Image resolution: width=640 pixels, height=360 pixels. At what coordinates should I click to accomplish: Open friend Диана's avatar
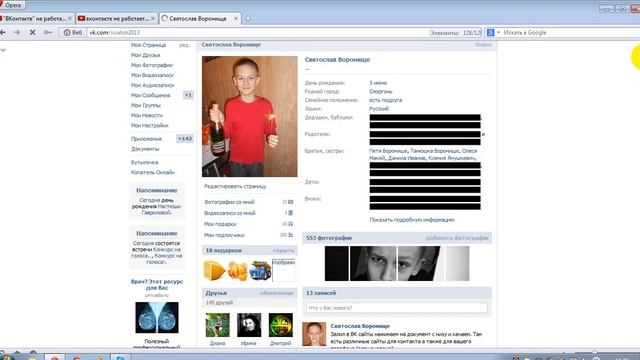(x=218, y=325)
